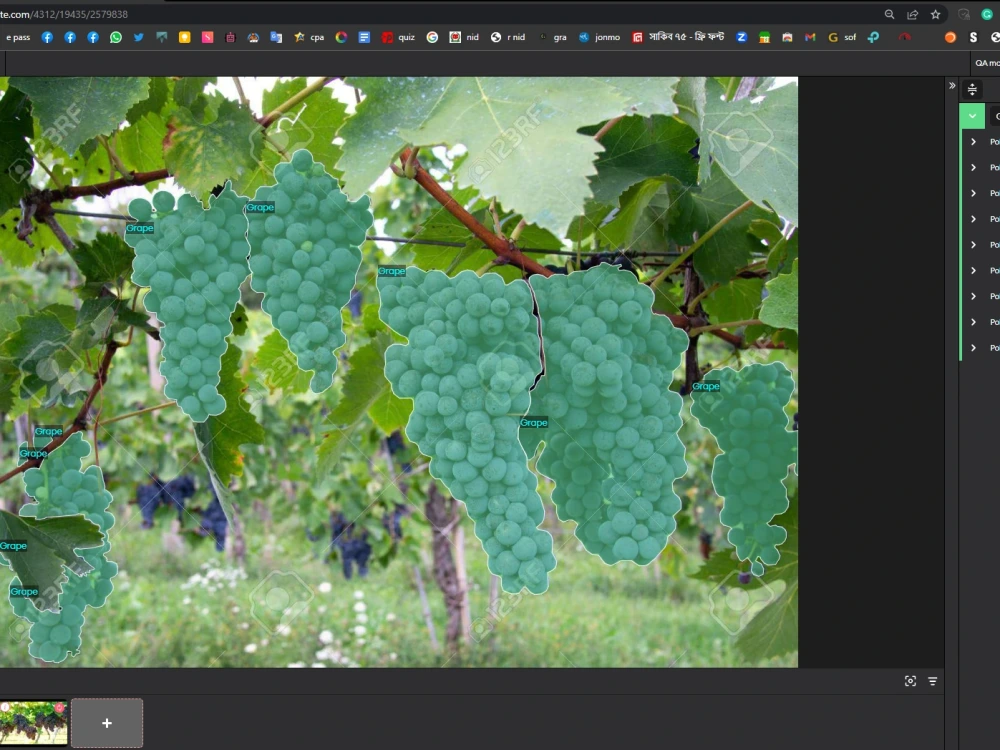Select the Grape label at canvas top-left cluster
Image resolution: width=1000 pixels, height=750 pixels.
point(140,228)
